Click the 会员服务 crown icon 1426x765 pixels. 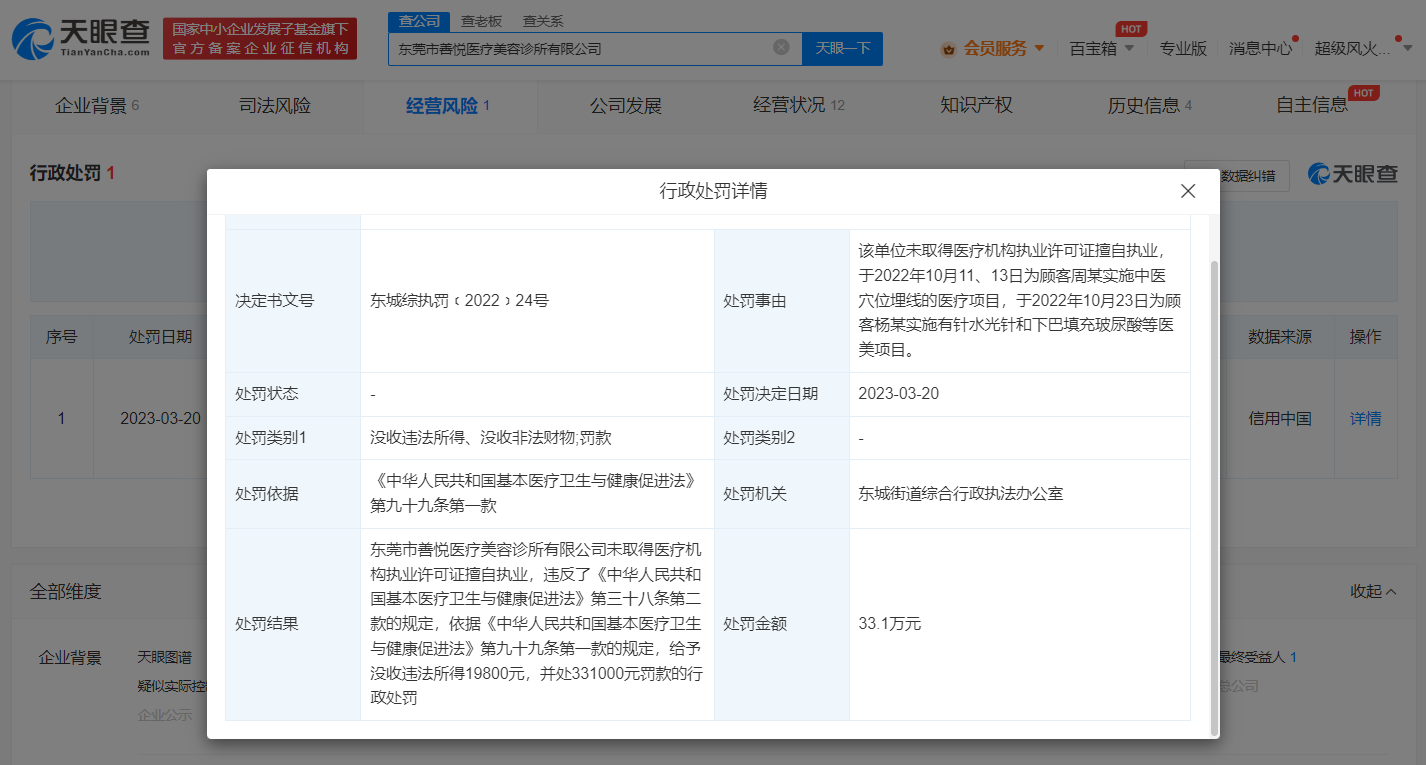click(949, 48)
